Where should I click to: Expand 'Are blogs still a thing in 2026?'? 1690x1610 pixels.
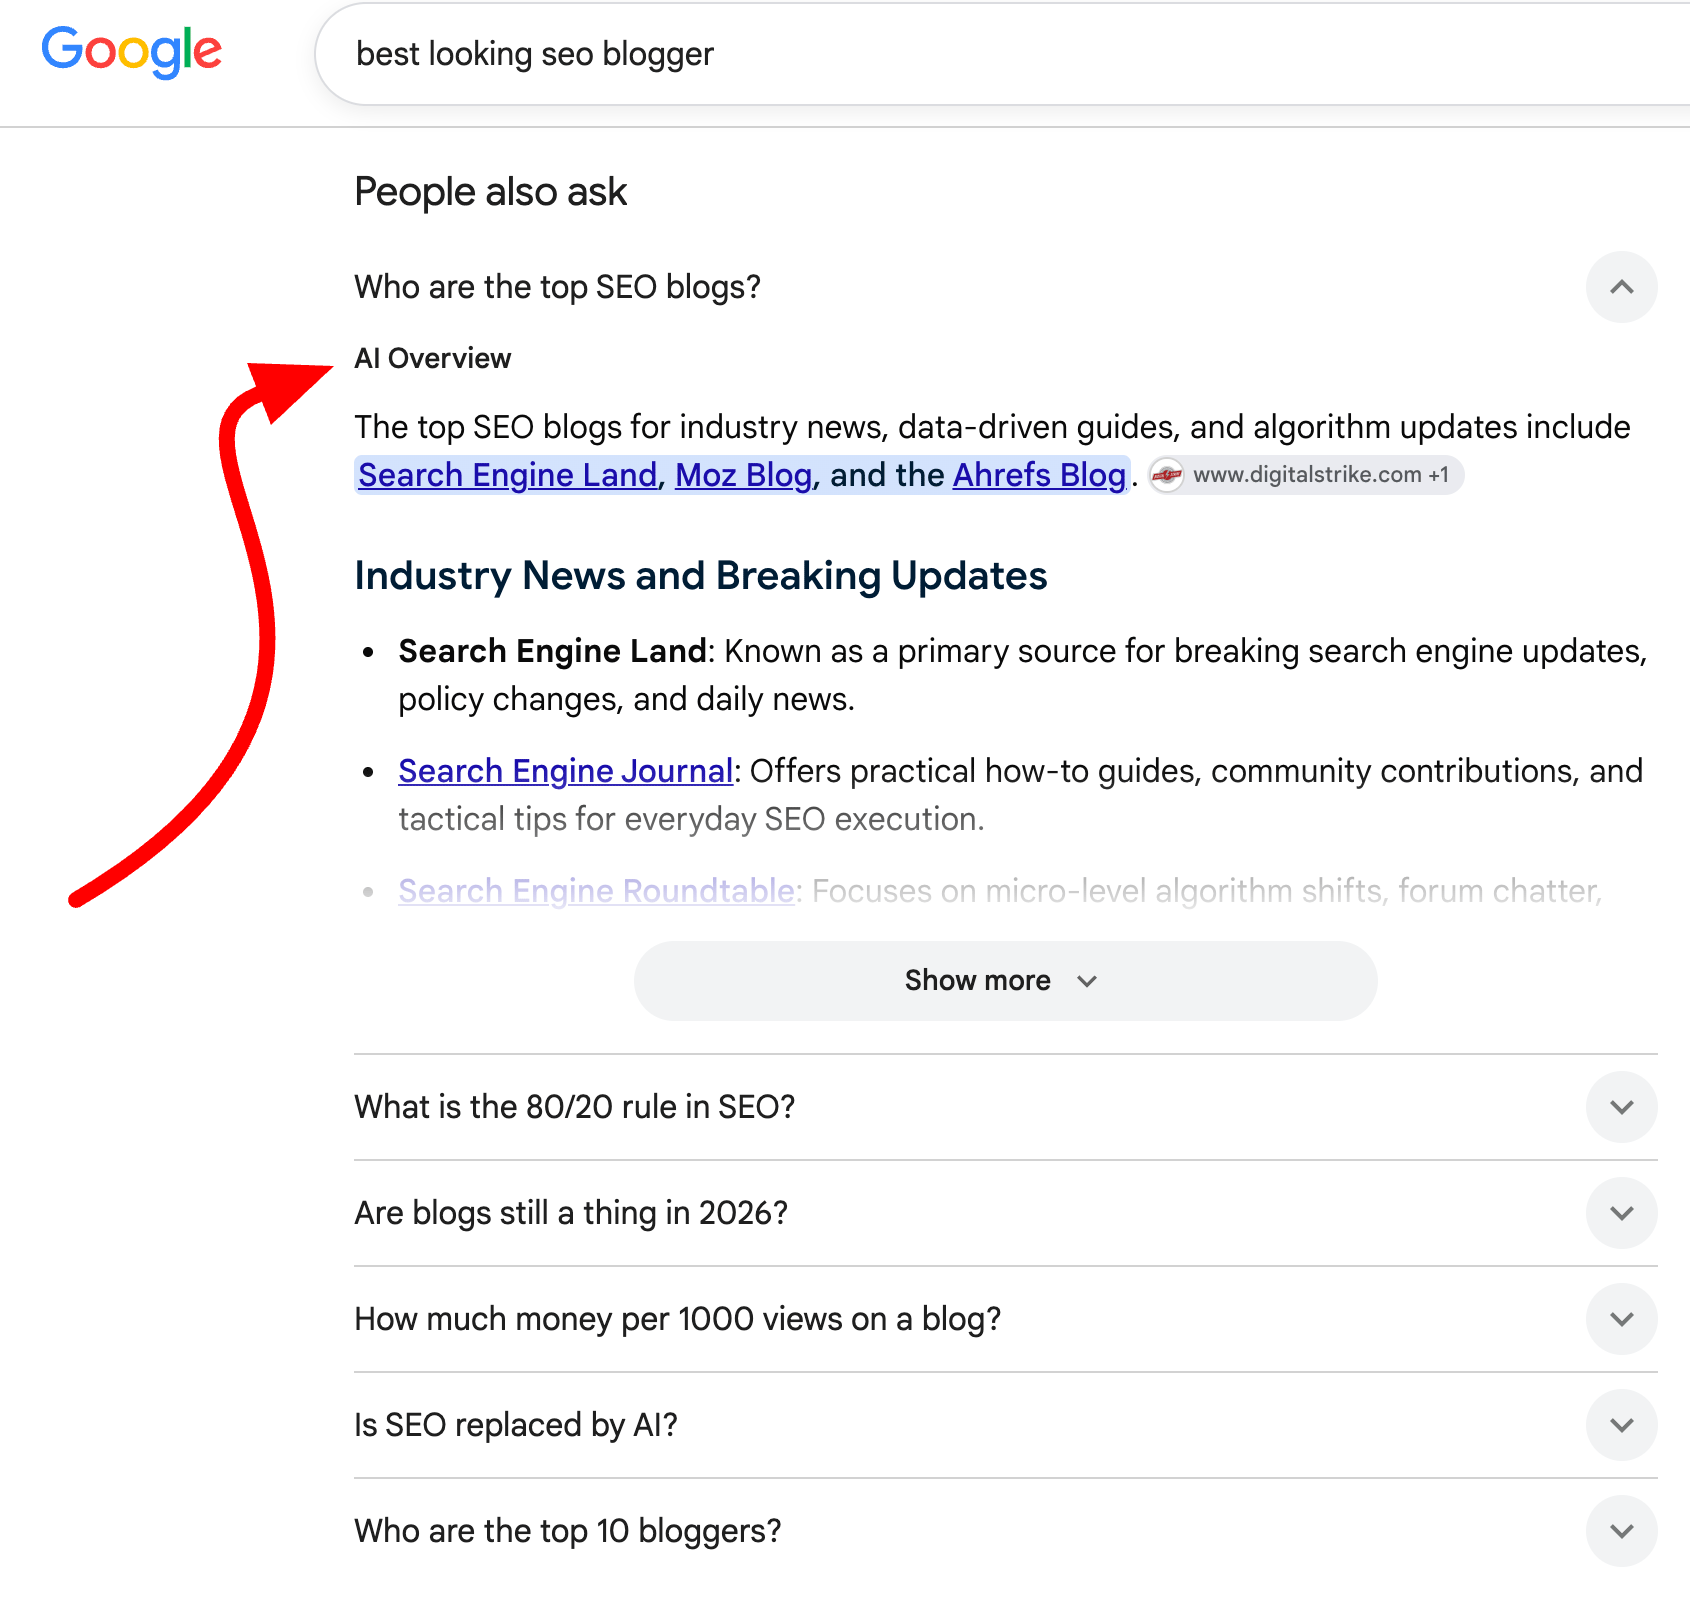(x=1005, y=1213)
